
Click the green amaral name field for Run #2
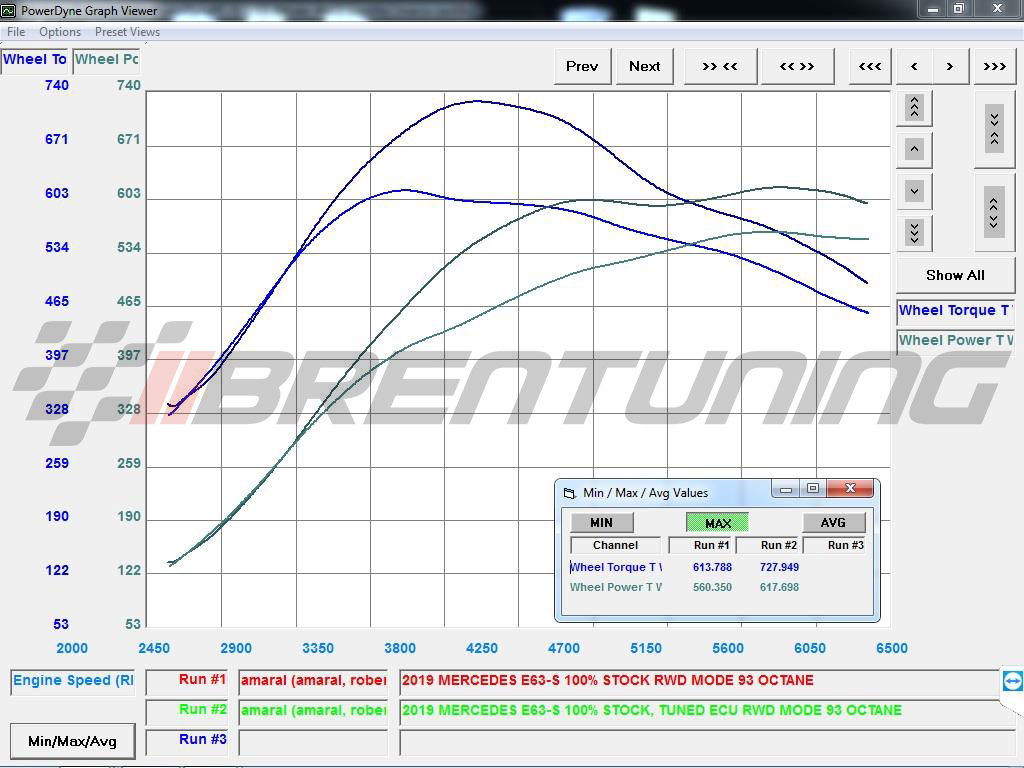click(x=313, y=710)
